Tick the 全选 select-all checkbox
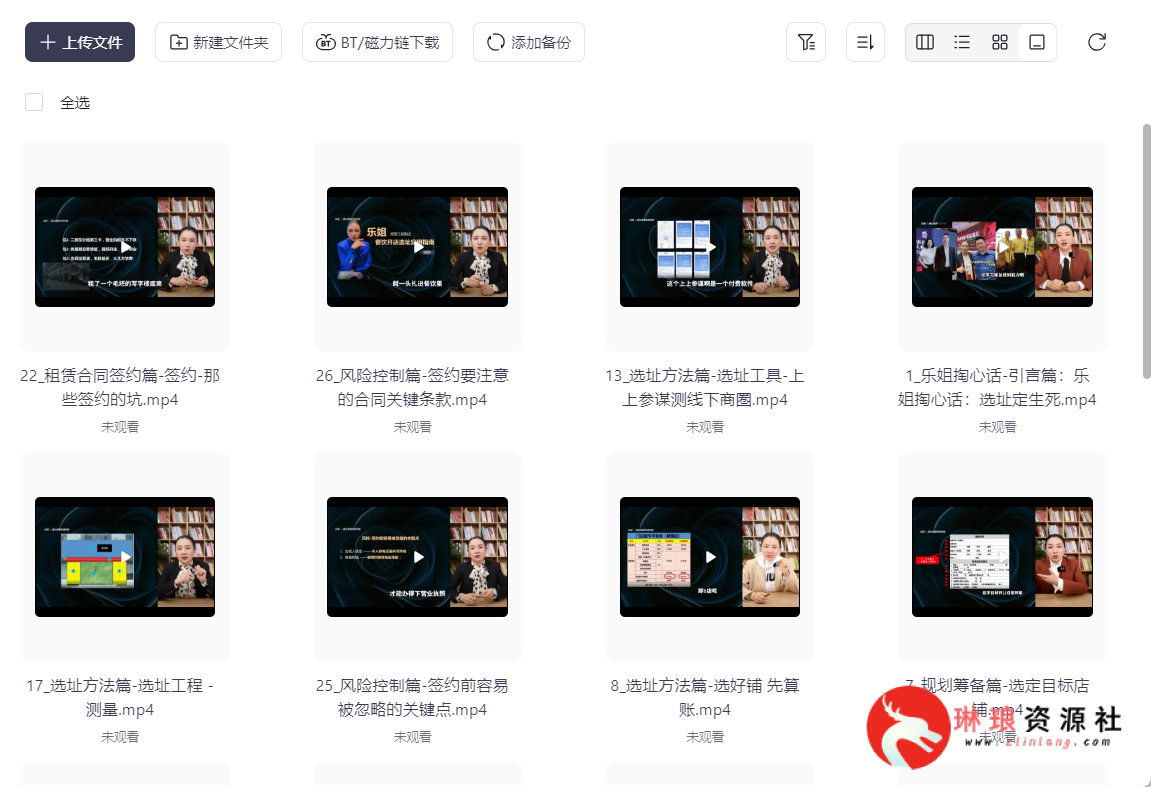Screen dimensions: 1151x787 pyautogui.click(x=34, y=102)
